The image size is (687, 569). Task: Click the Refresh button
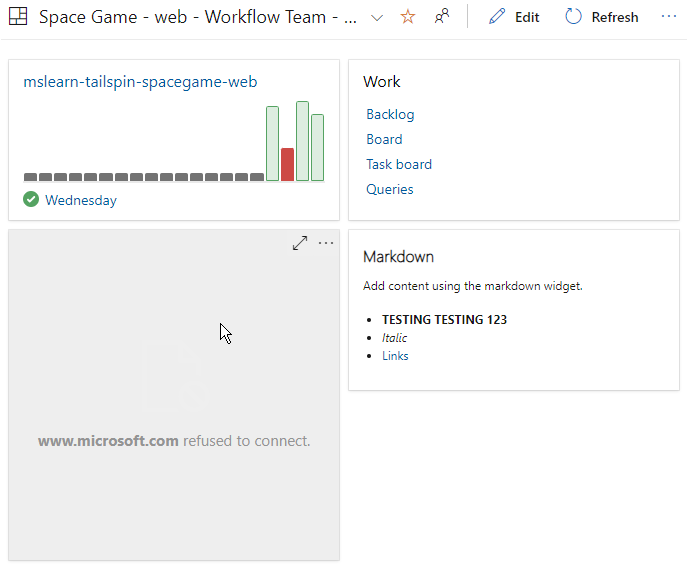pyautogui.click(x=601, y=17)
